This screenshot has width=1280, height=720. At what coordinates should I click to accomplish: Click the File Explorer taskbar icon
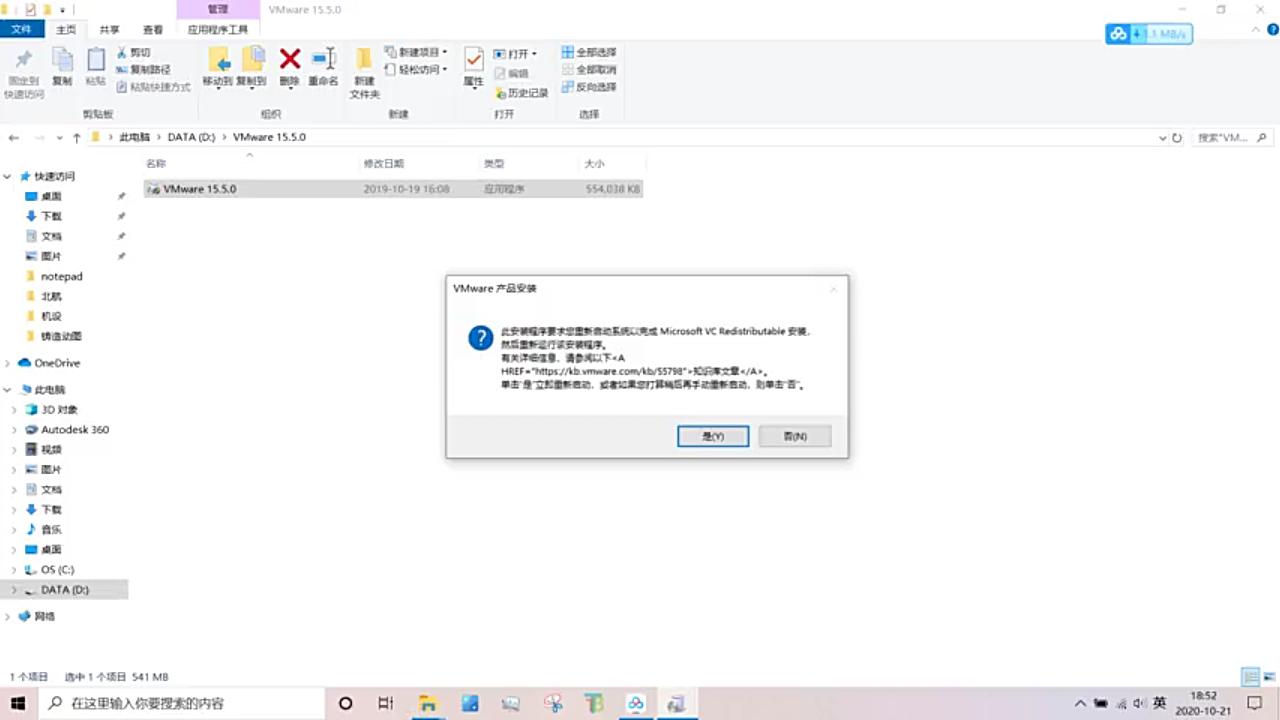pyautogui.click(x=427, y=703)
